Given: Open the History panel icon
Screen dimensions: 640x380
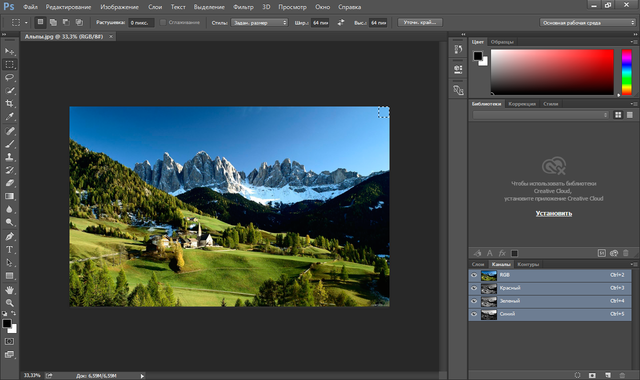Looking at the screenshot, I should pyautogui.click(x=458, y=49).
